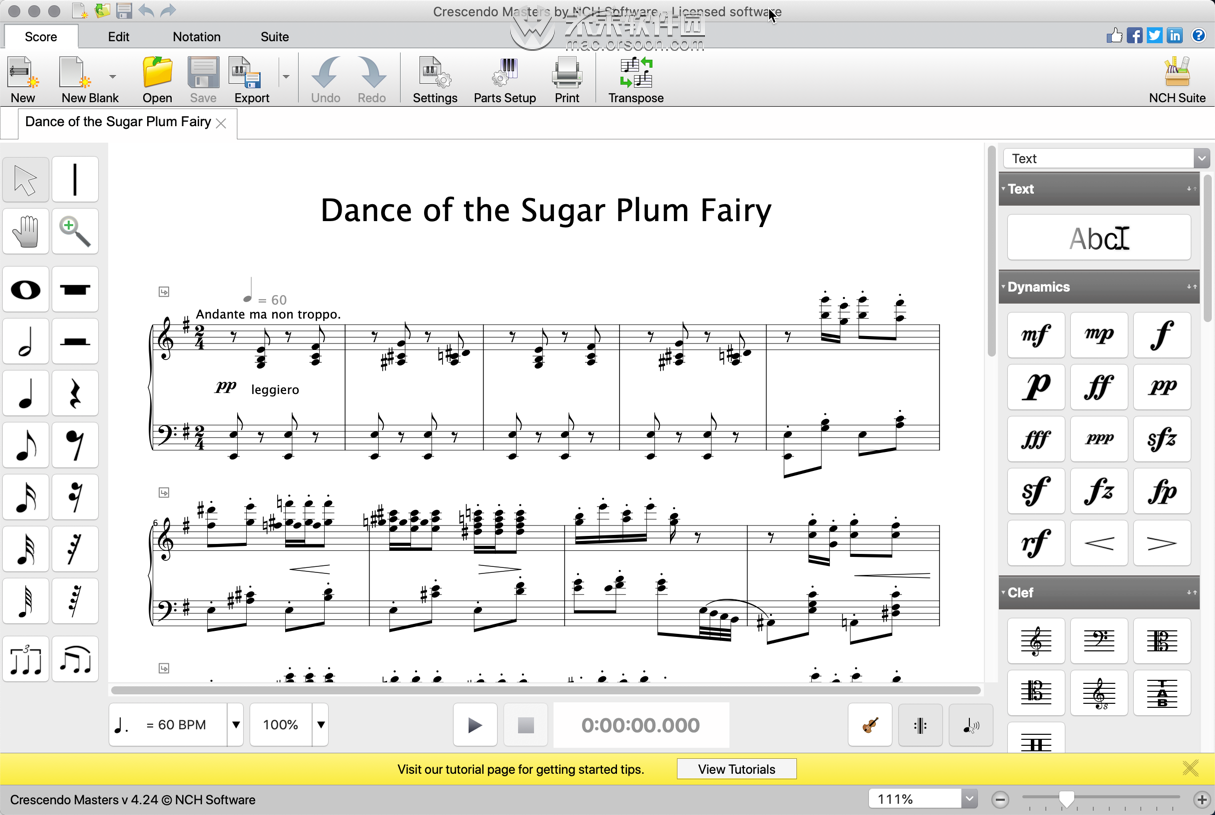Click the Open file toolbar button
Viewport: 1215px width, 815px height.
(x=157, y=80)
